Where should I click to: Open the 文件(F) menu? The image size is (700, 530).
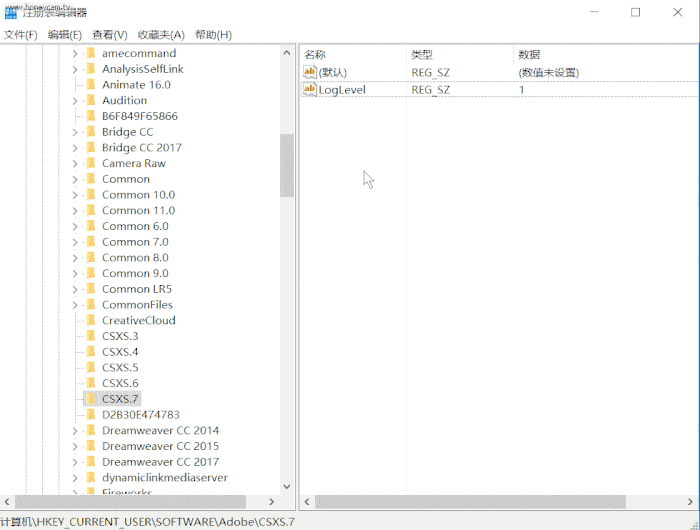click(x=20, y=35)
